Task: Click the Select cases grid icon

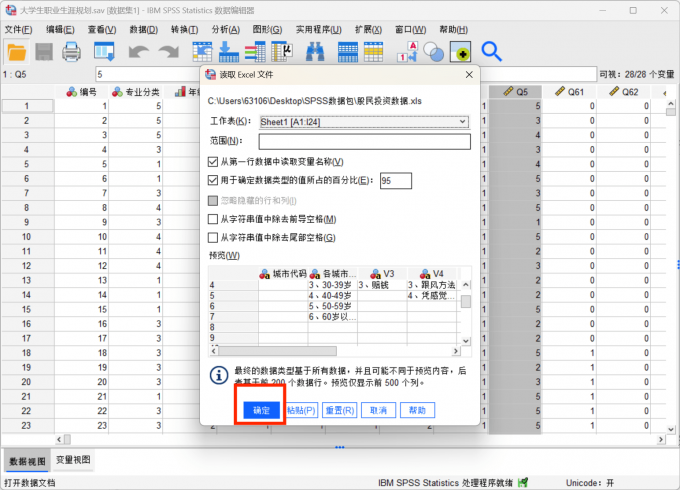Action: point(373,52)
